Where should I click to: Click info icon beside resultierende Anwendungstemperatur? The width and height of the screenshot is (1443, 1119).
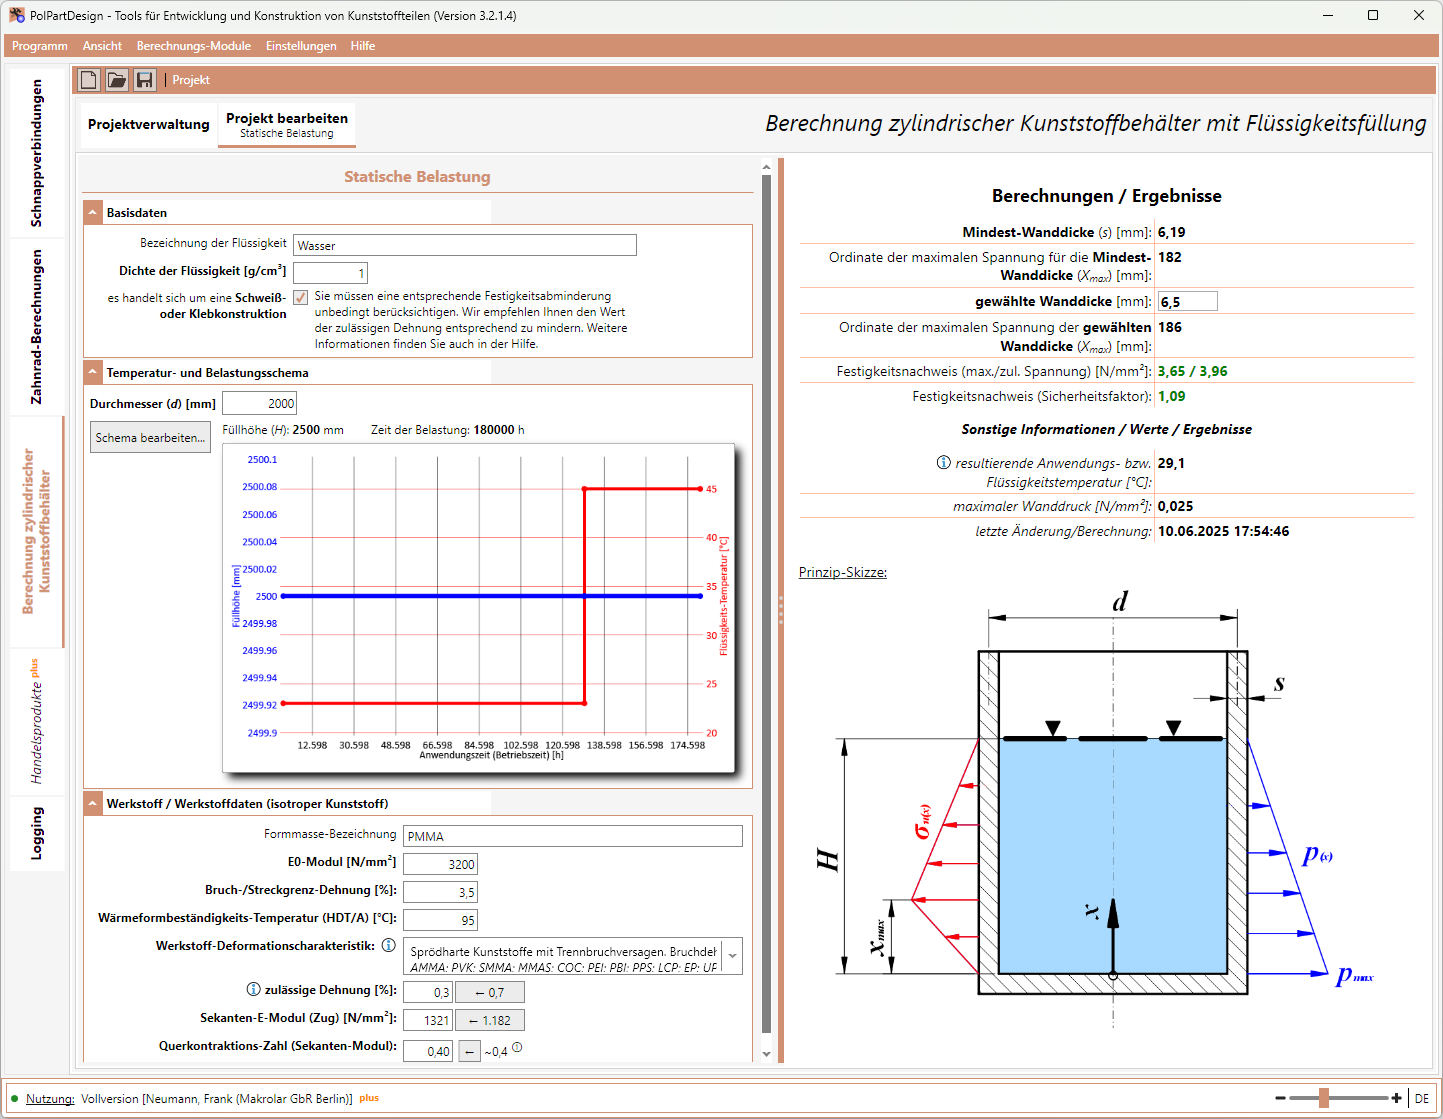point(943,463)
